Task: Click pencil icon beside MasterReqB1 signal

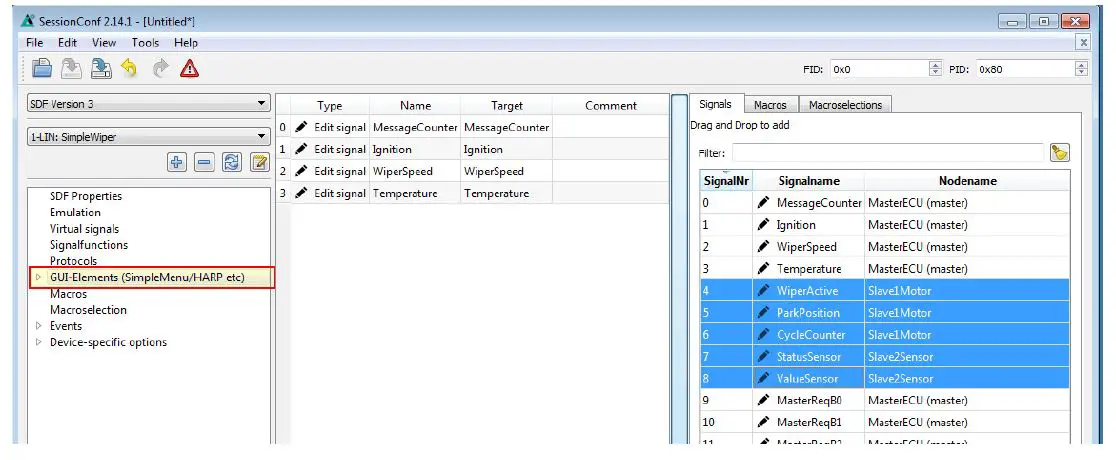Action: tap(764, 422)
